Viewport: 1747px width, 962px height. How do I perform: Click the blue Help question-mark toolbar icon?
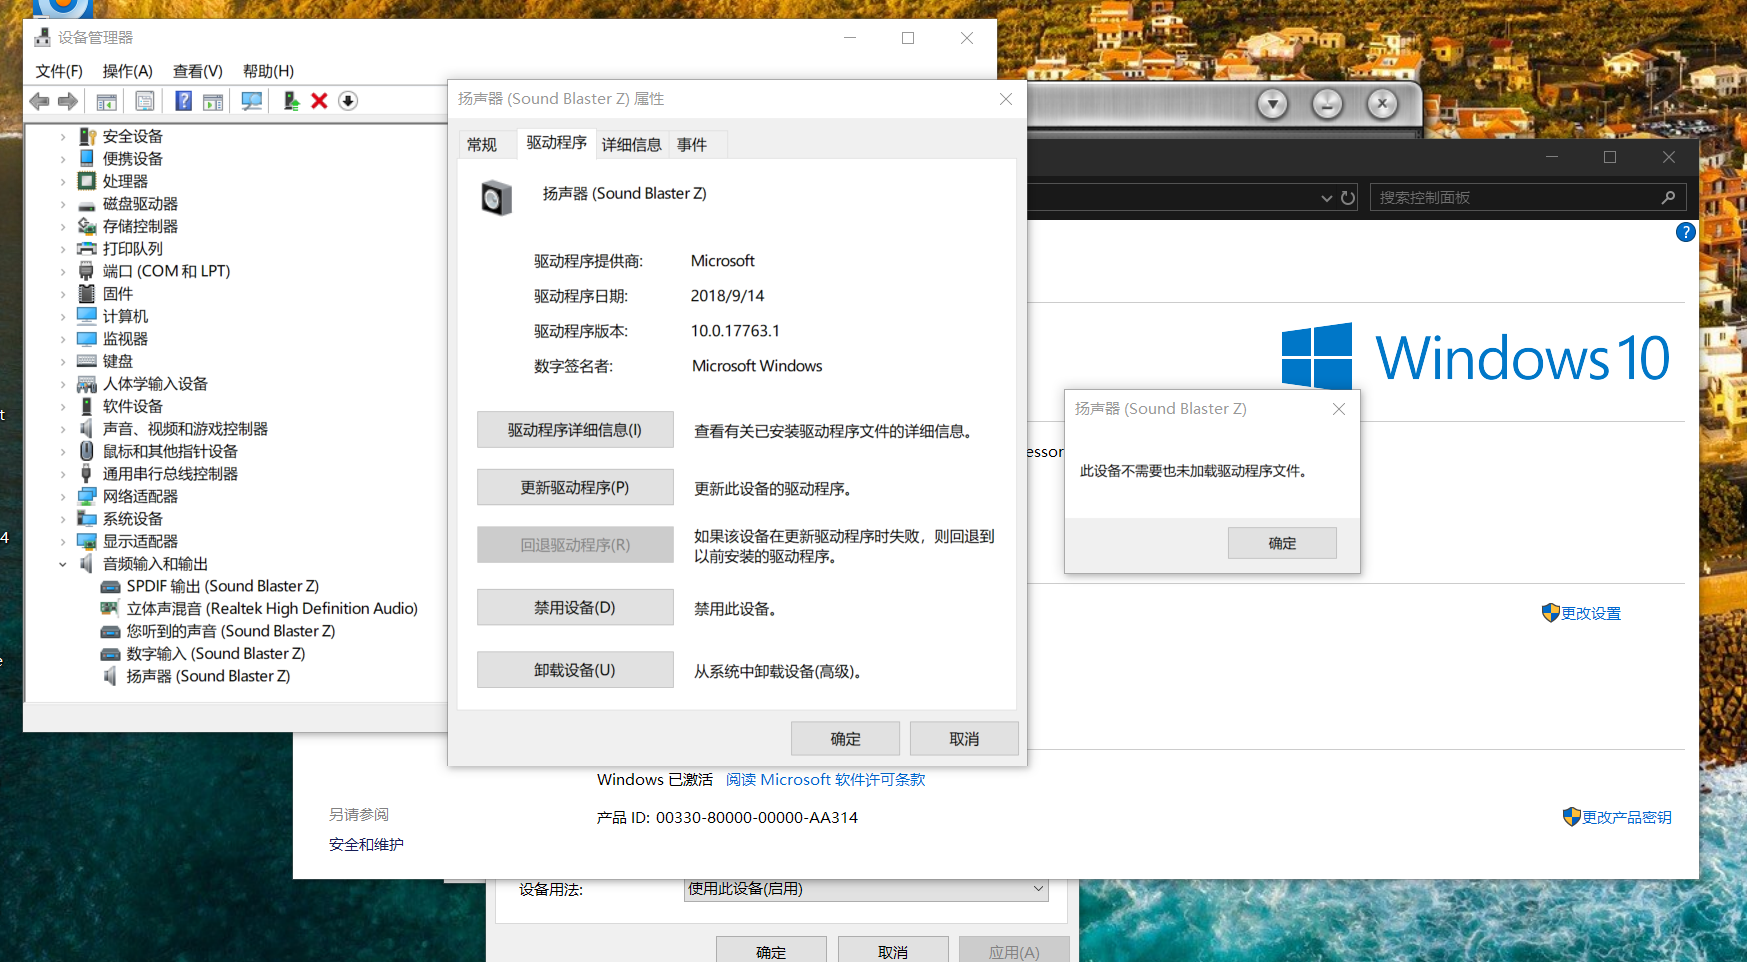click(x=183, y=101)
